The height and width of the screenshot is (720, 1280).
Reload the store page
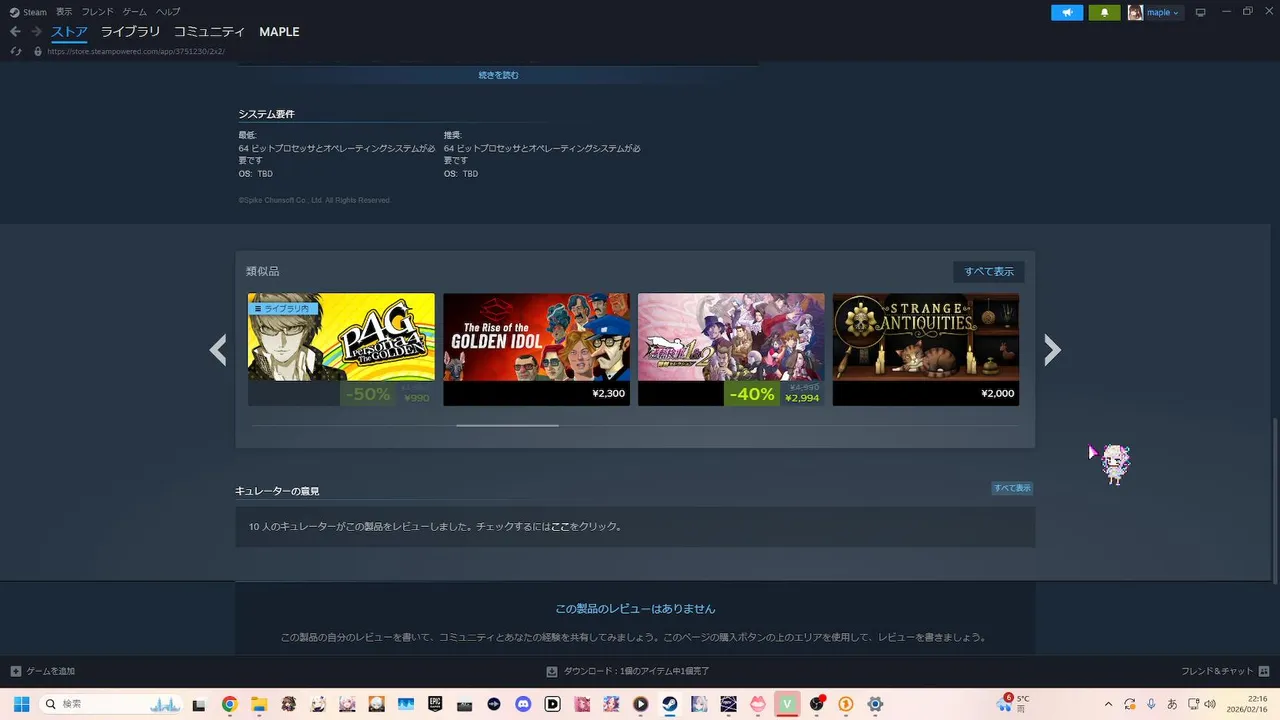(16, 51)
